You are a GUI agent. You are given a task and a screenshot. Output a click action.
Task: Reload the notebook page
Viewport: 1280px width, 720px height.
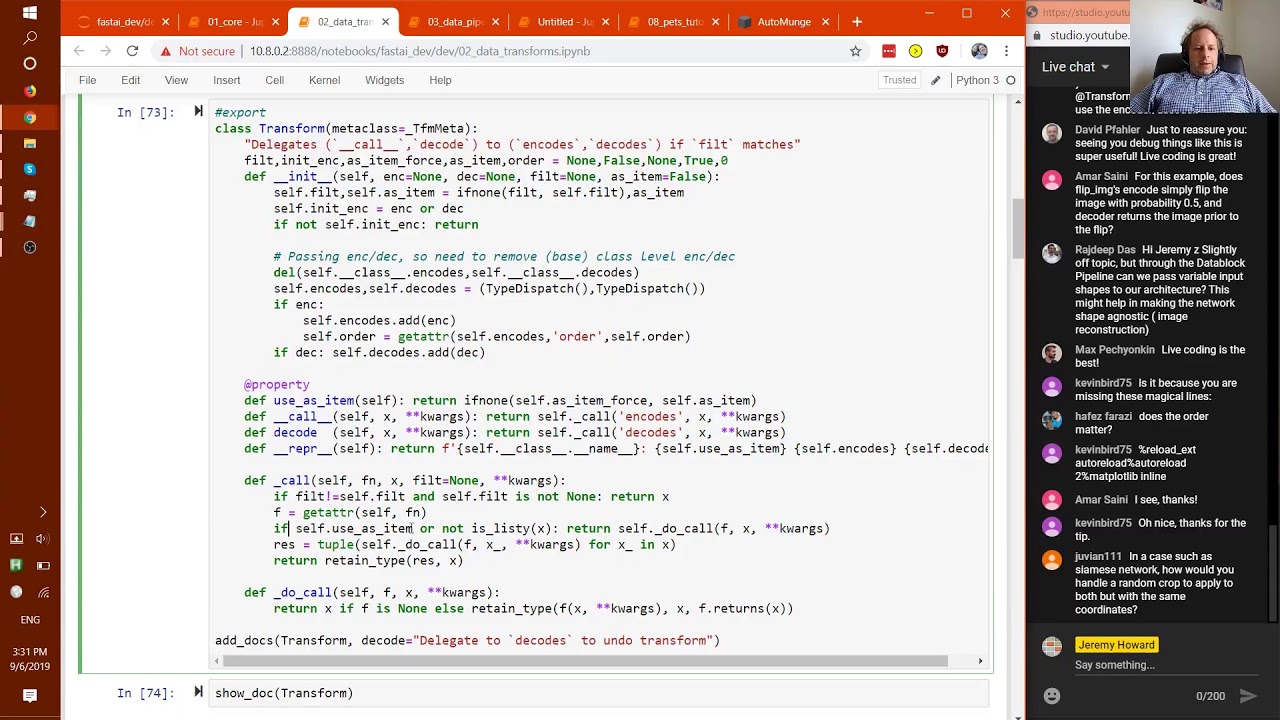(132, 51)
